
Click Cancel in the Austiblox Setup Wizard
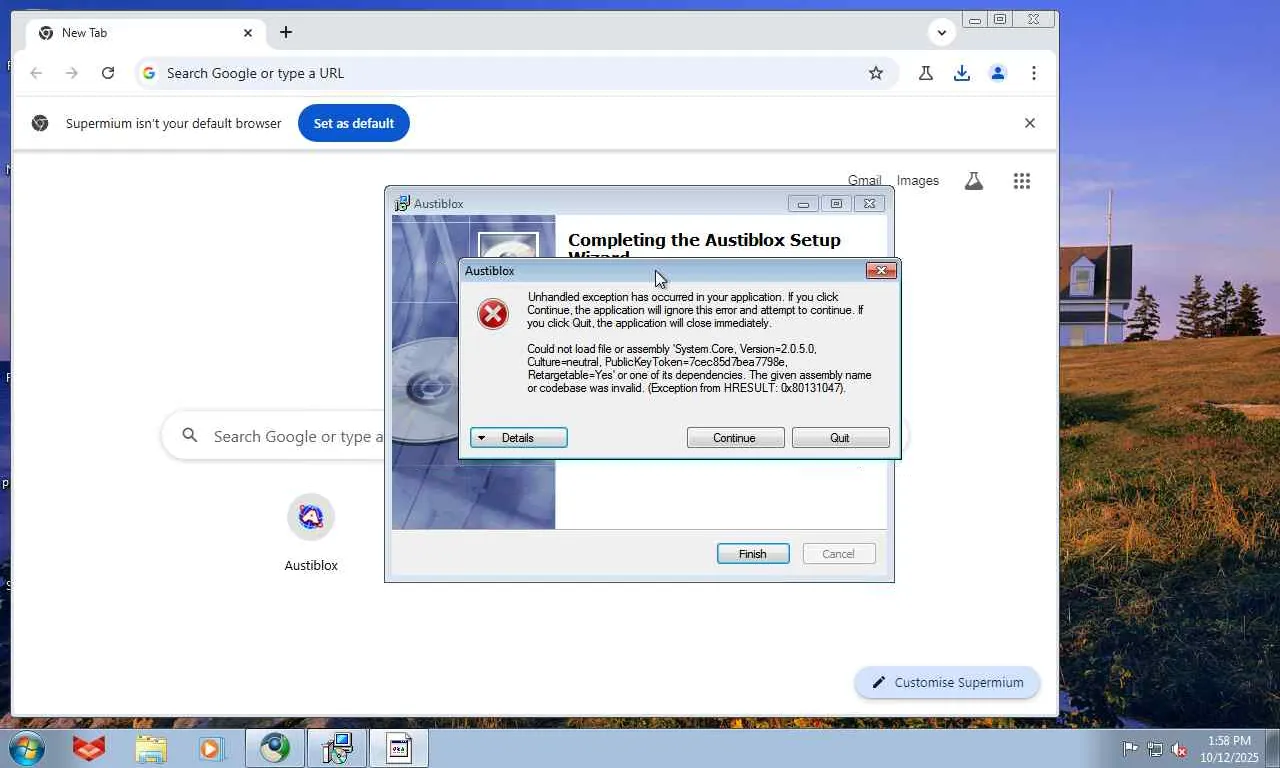click(x=839, y=554)
